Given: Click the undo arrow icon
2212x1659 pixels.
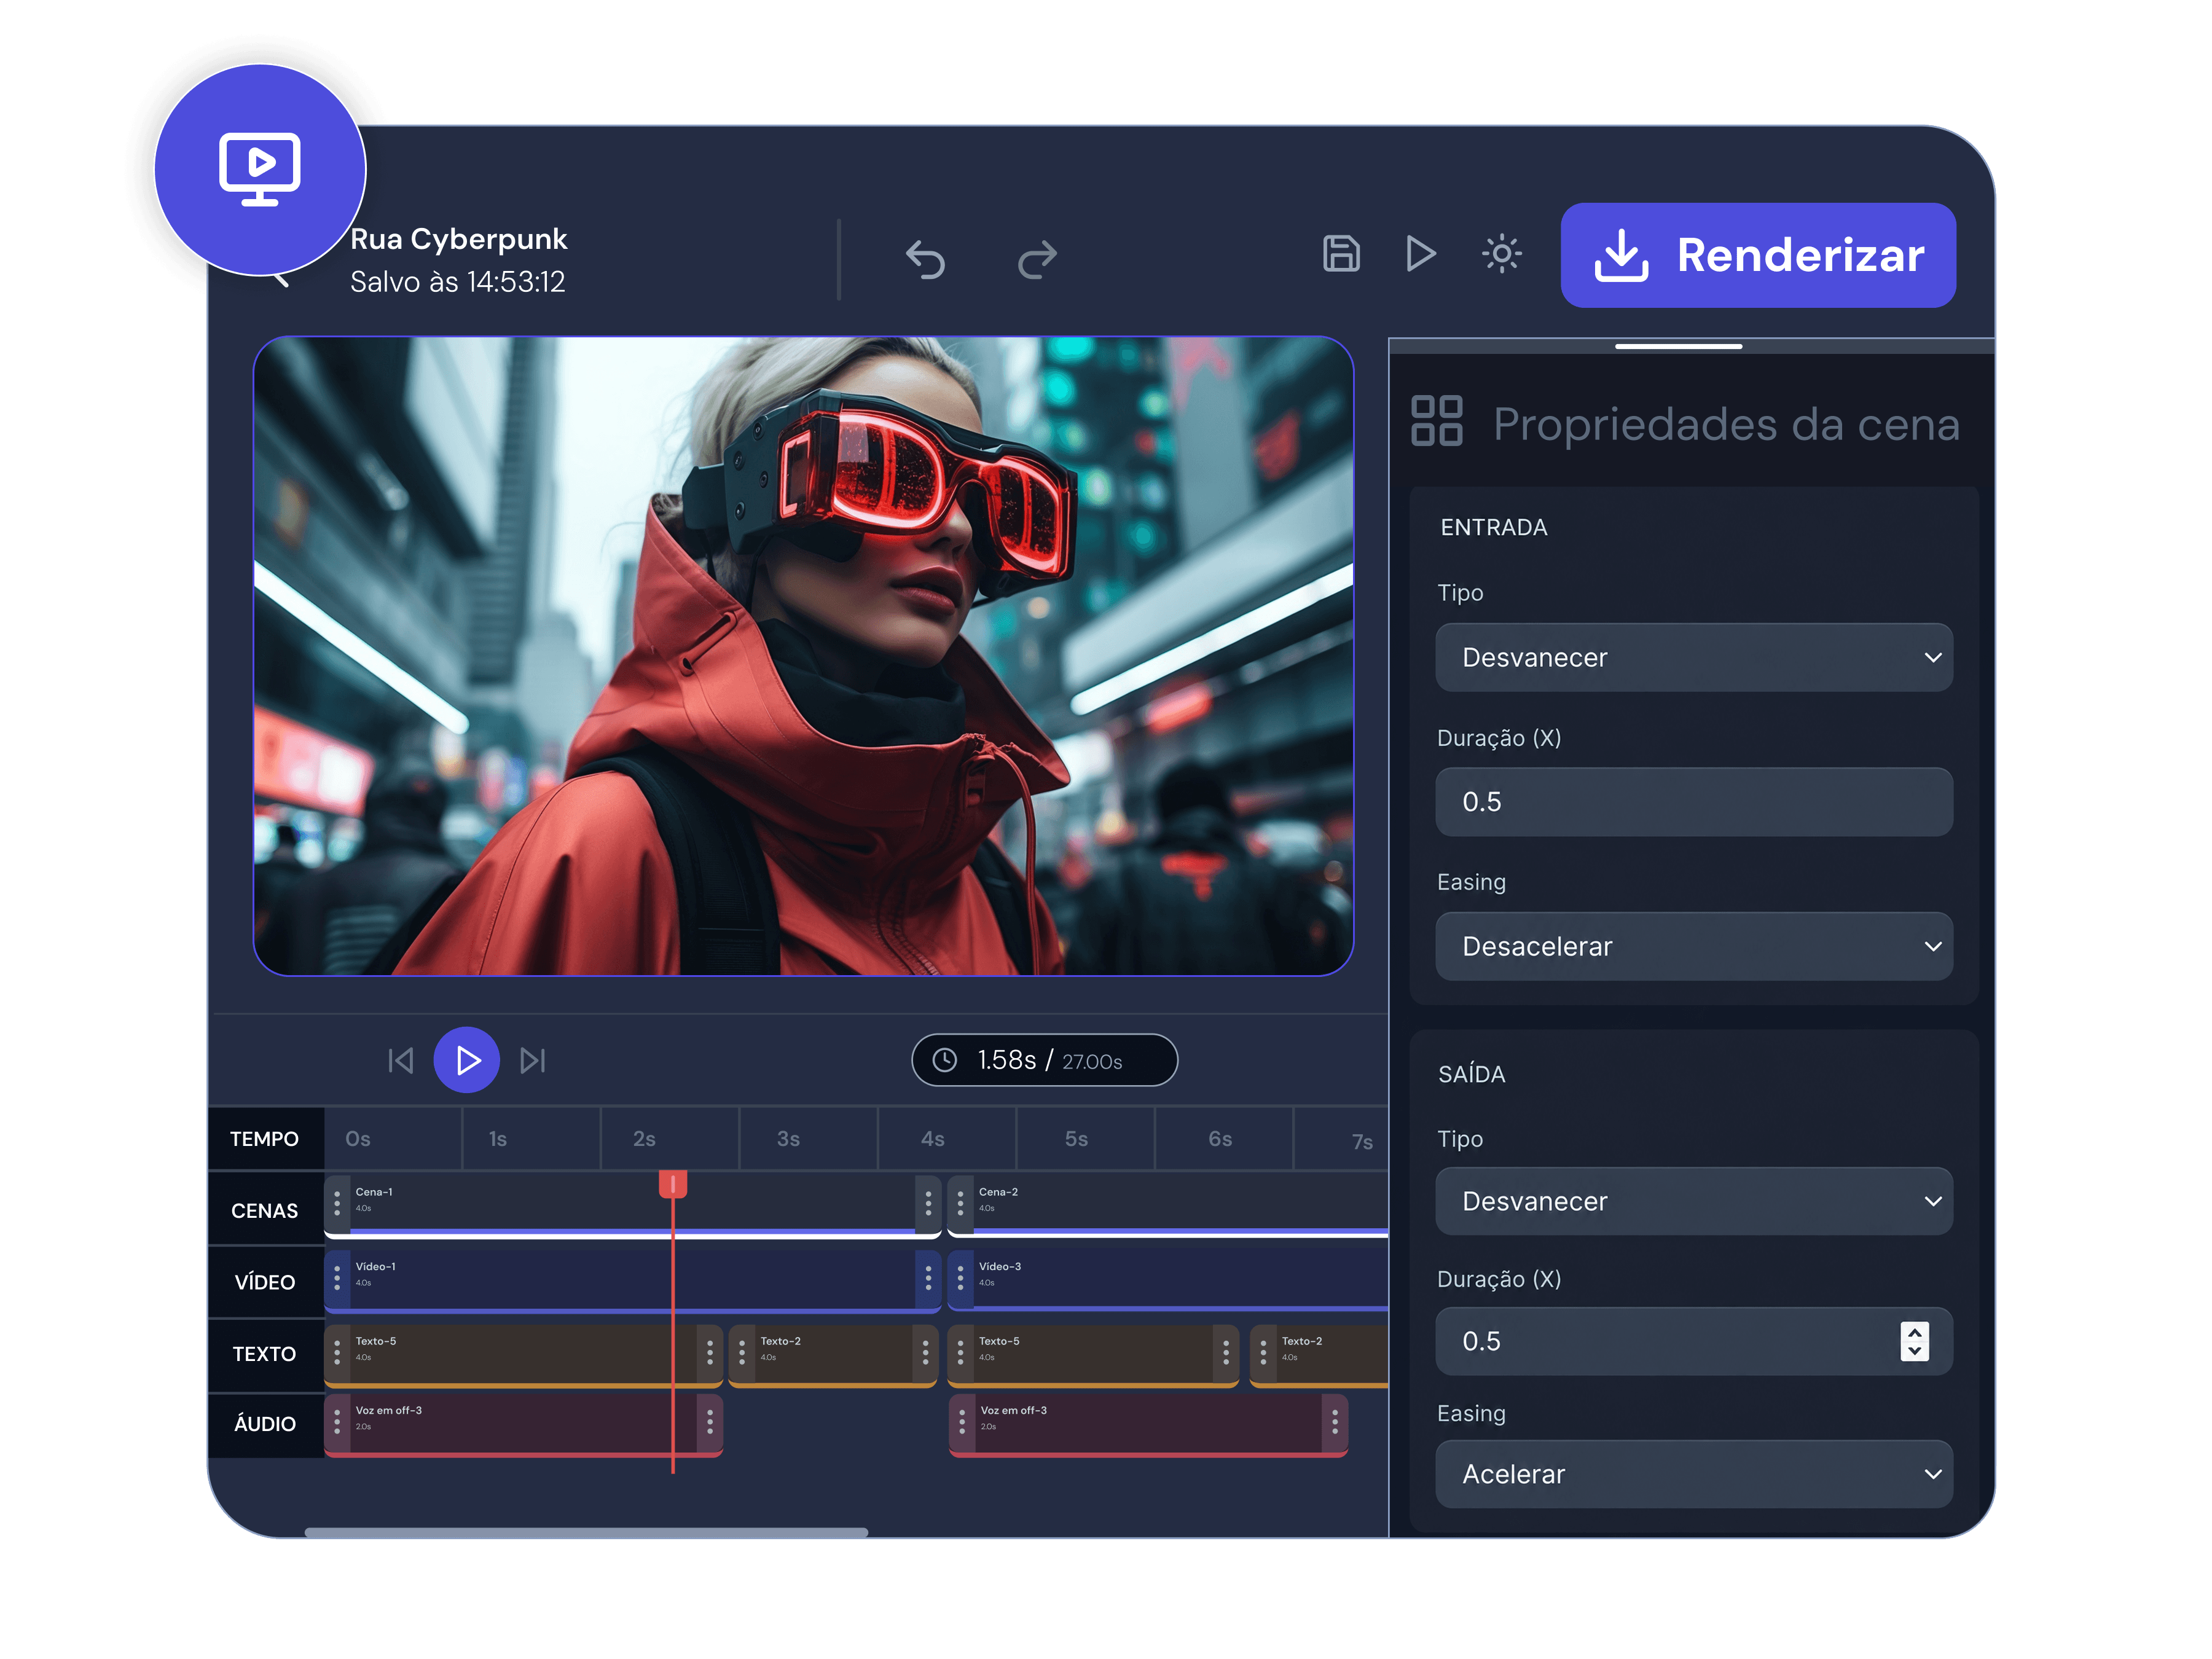Looking at the screenshot, I should pyautogui.click(x=925, y=259).
